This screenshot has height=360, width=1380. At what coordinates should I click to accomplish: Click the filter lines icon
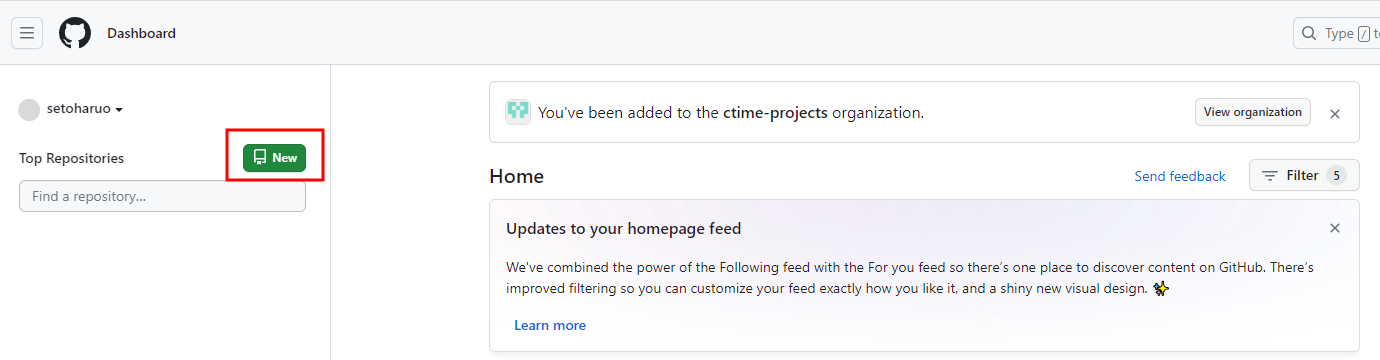point(1270,176)
